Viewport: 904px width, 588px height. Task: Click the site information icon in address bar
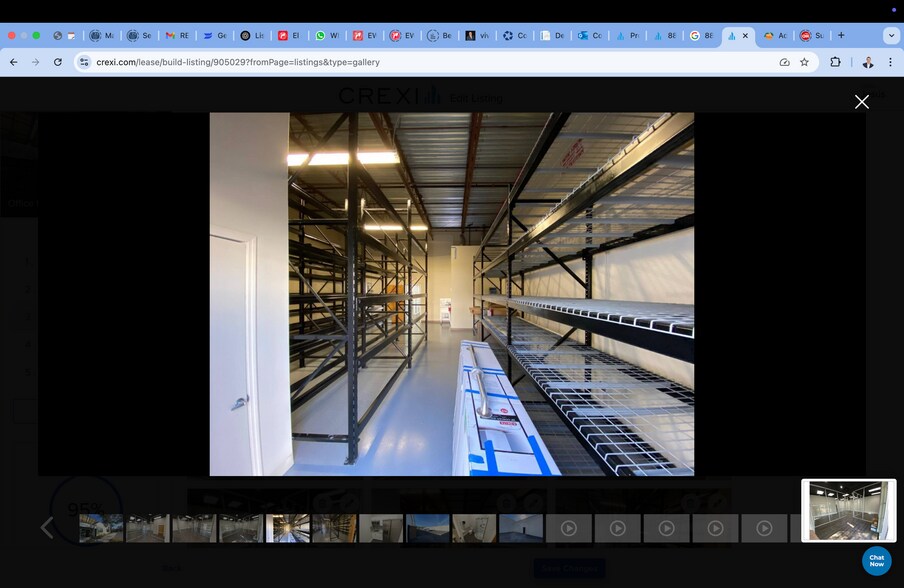(x=84, y=62)
